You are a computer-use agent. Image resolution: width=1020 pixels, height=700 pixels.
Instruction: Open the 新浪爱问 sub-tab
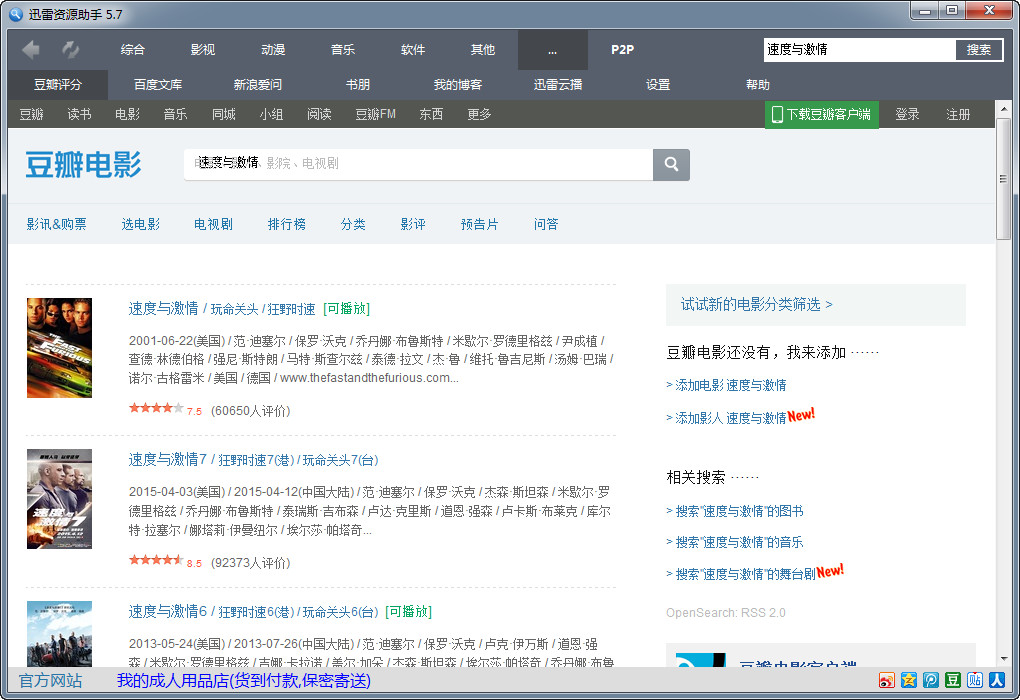258,85
